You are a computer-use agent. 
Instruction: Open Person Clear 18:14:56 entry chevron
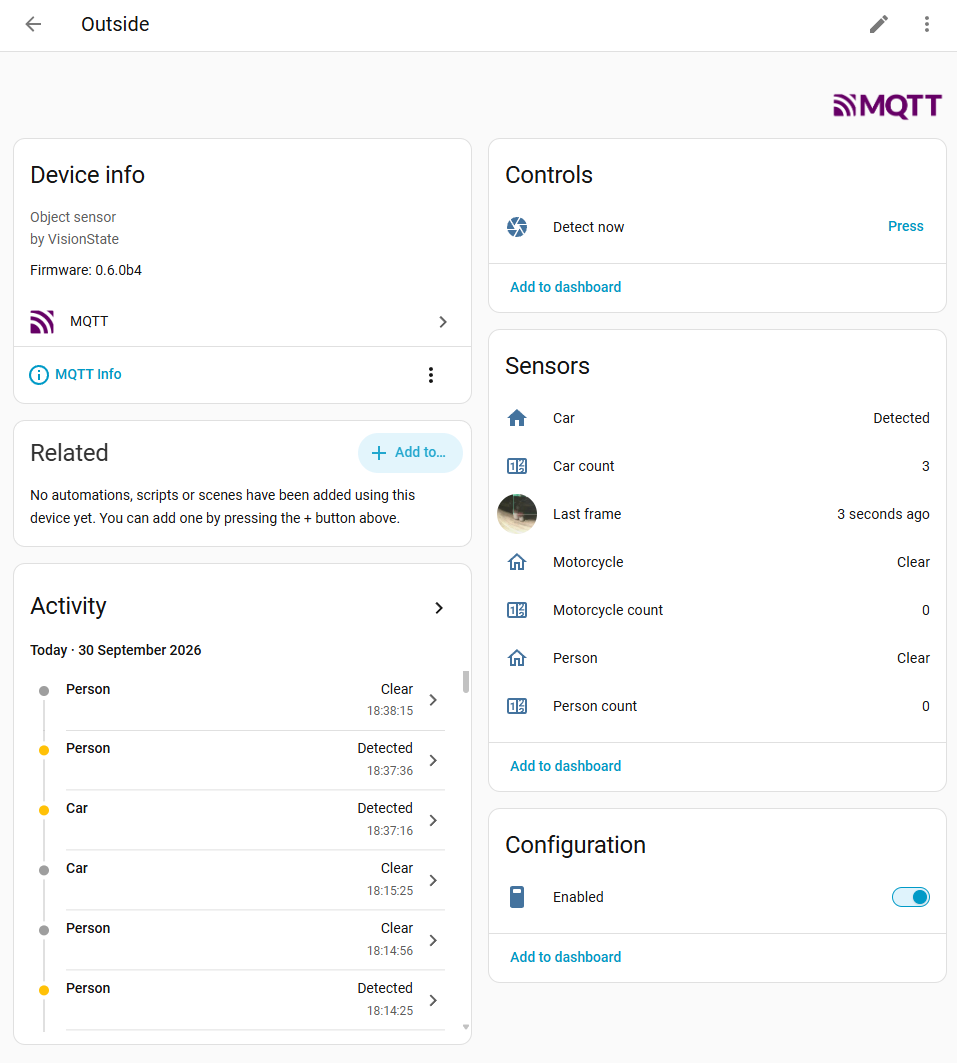pos(433,940)
